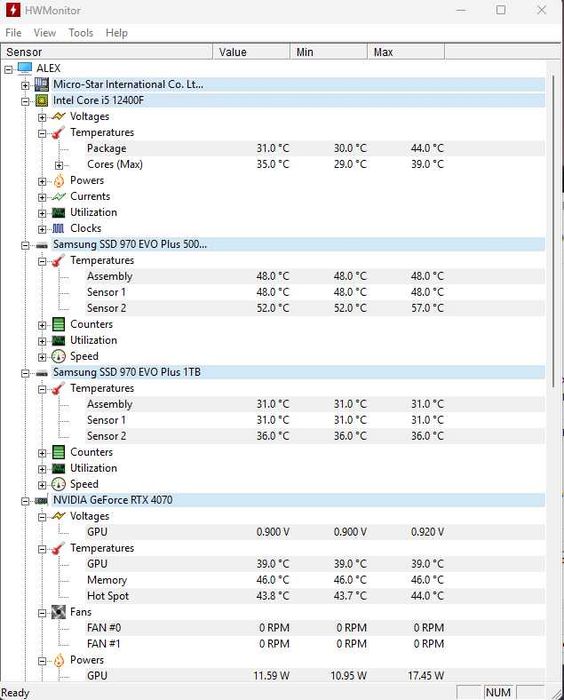This screenshot has width=564, height=700.
Task: Click the CPU Voltages lightning icon
Action: click(58, 117)
